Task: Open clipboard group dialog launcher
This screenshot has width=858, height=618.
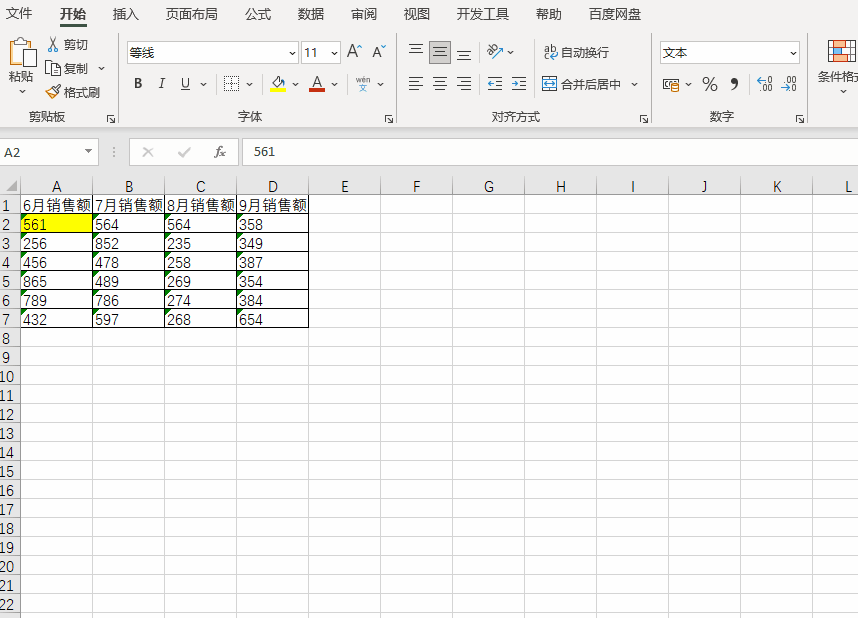Action: coord(111,118)
